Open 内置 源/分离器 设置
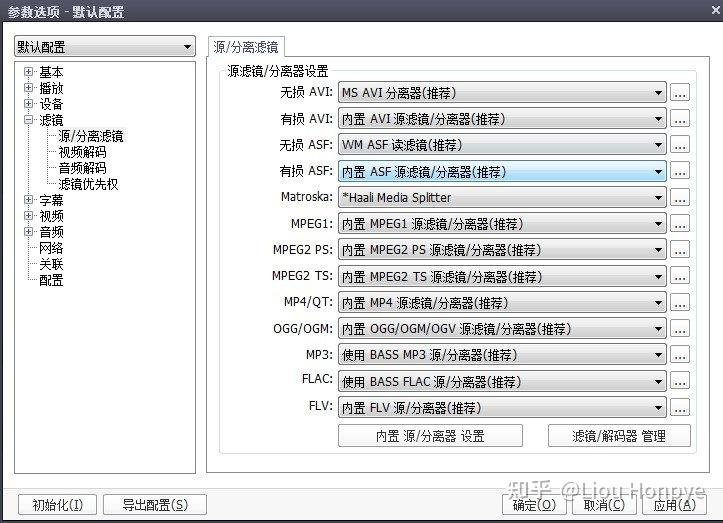The width and height of the screenshot is (723, 523). pyautogui.click(x=430, y=436)
